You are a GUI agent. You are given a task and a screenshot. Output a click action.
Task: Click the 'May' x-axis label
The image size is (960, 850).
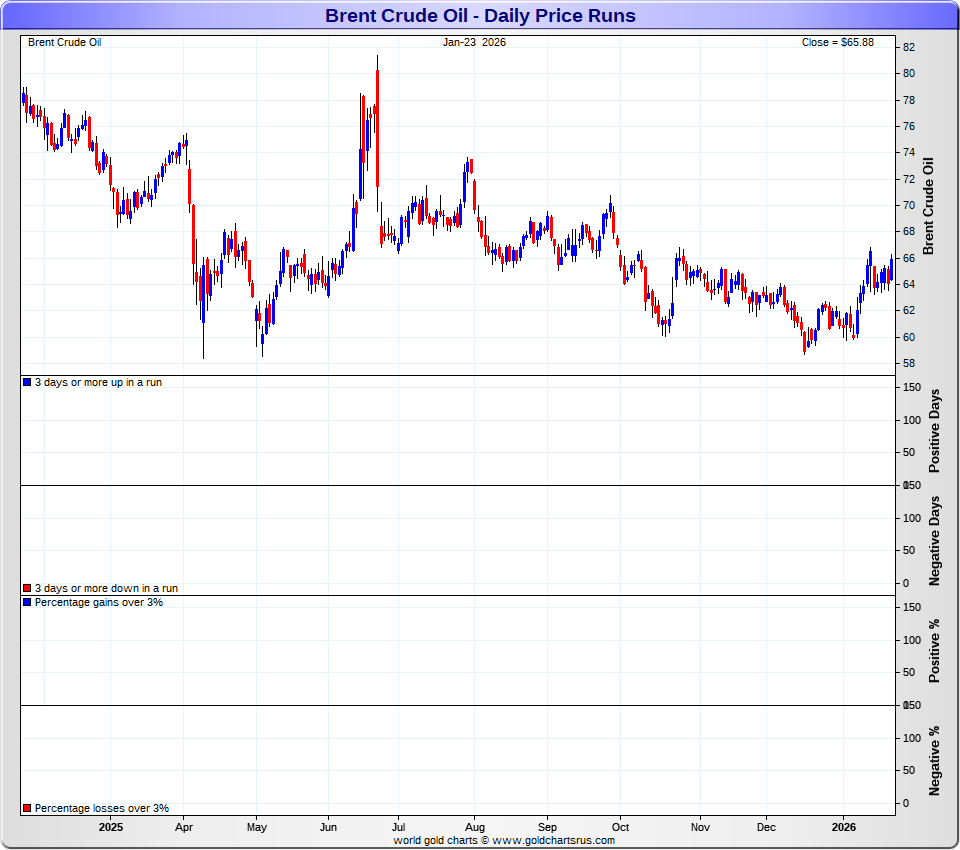[257, 827]
